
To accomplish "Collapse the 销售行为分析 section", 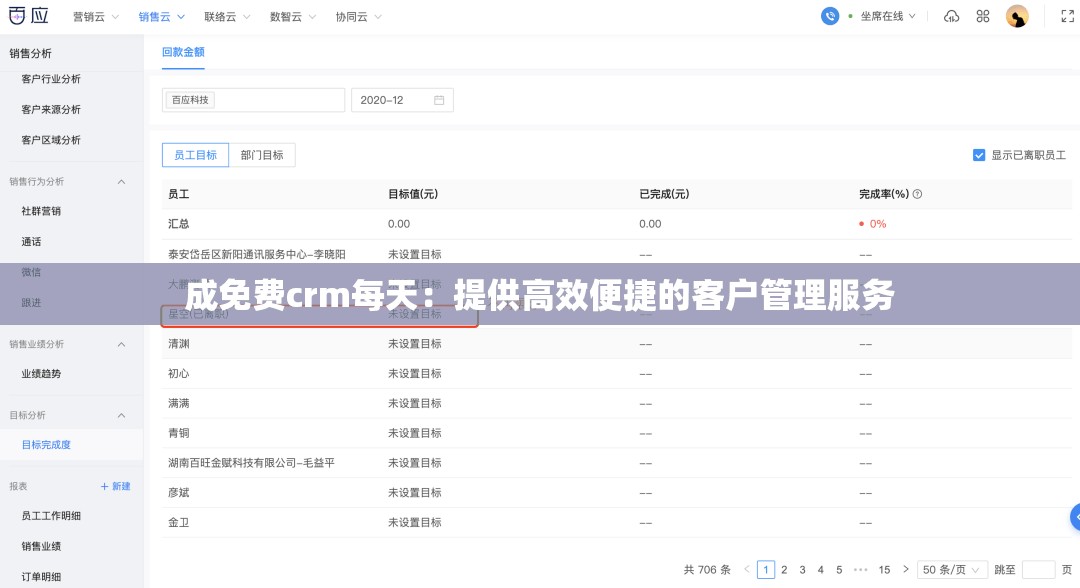I will [121, 181].
